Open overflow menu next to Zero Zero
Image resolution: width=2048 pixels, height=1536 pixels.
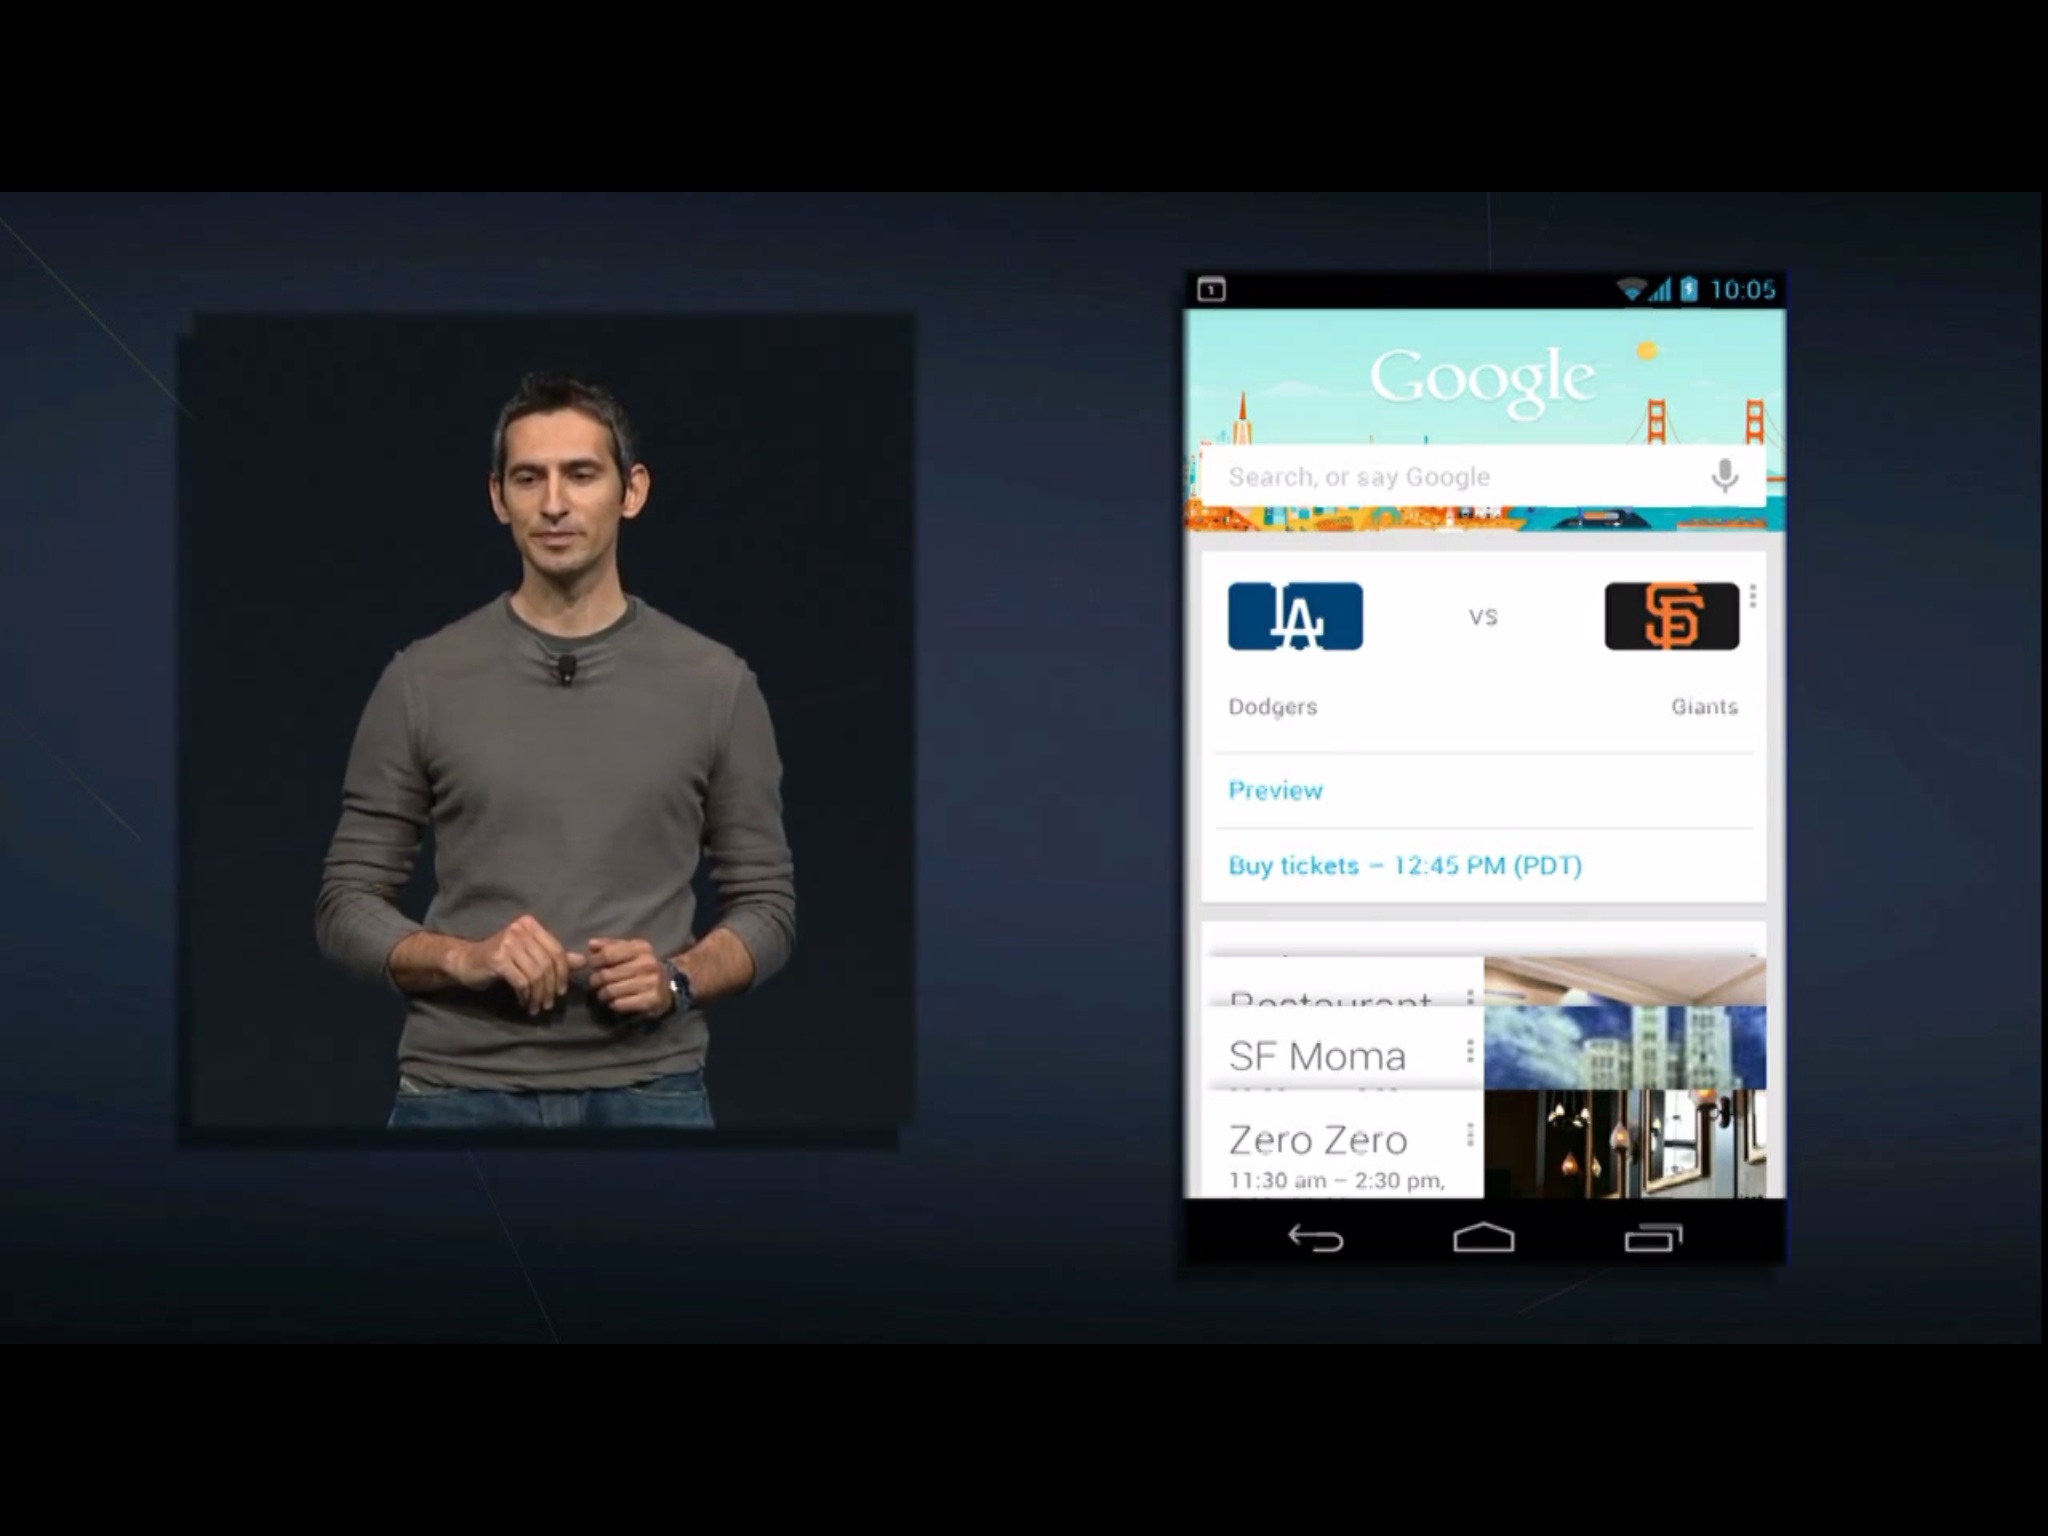pos(1470,1134)
